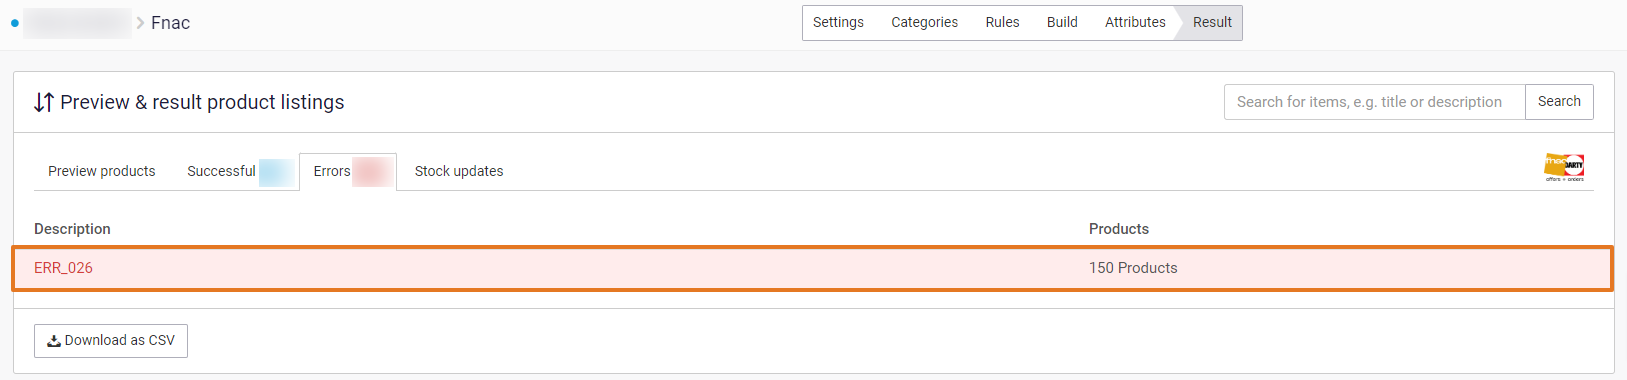
Task: Click the sort arrows icon beside Preview heading
Action: pyautogui.click(x=43, y=102)
